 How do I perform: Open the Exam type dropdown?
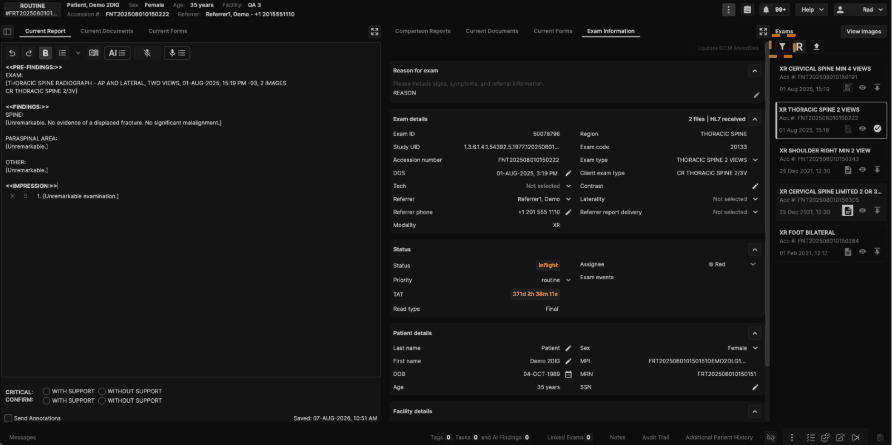point(755,160)
